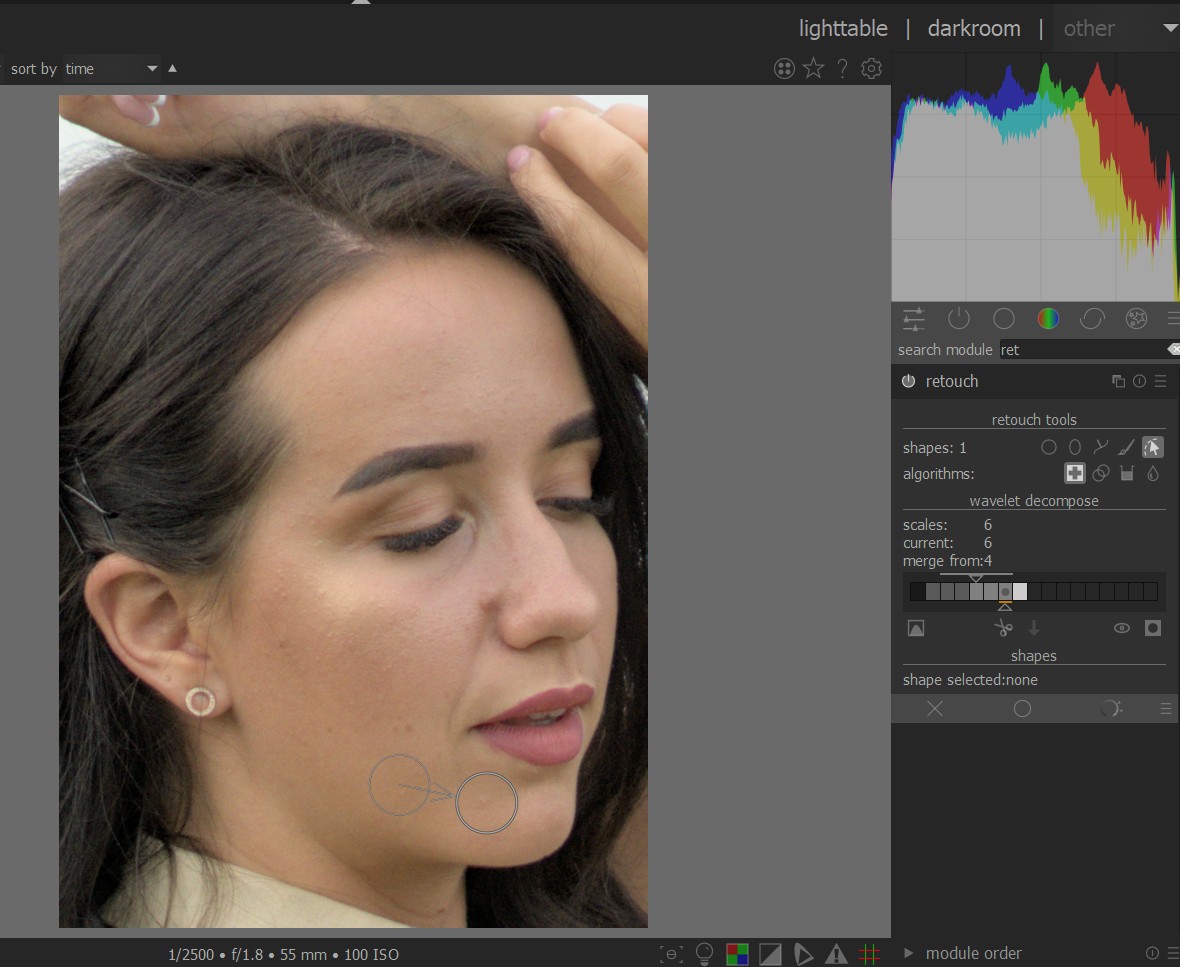Toggle the eye icon to suppress shapes
Screen dimensions: 1180x967
(1121, 628)
